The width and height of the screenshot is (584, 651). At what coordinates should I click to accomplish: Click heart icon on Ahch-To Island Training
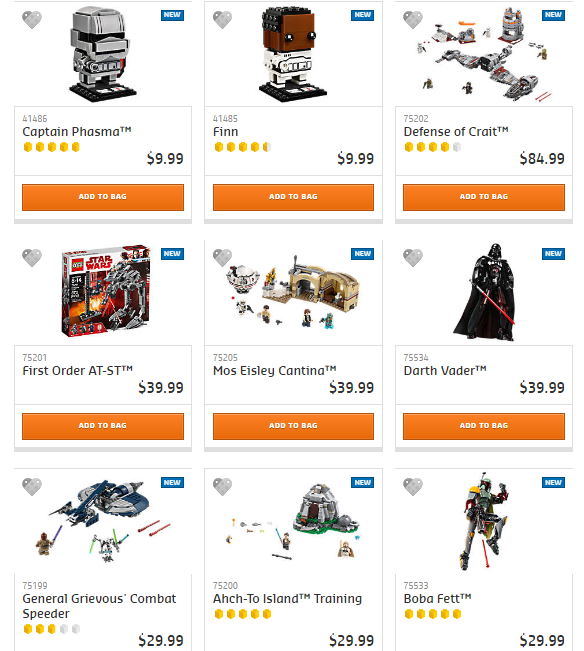tap(222, 487)
